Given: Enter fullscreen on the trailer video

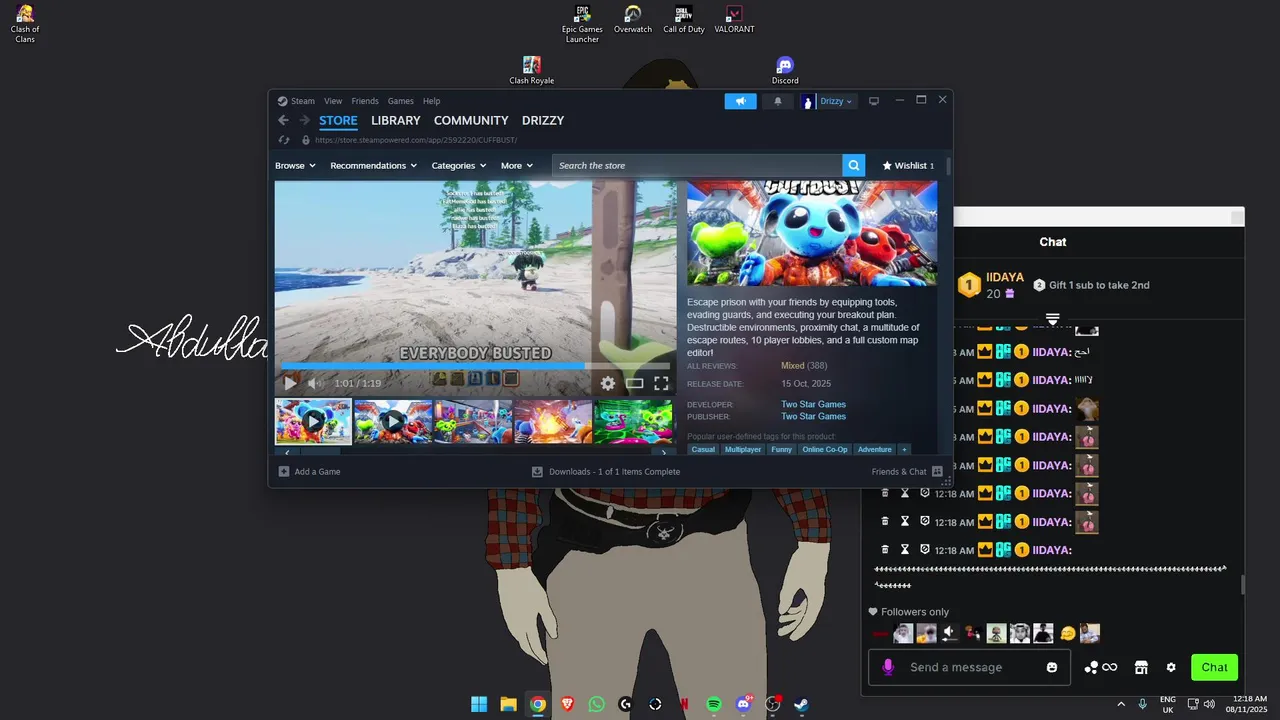Looking at the screenshot, I should tap(661, 383).
